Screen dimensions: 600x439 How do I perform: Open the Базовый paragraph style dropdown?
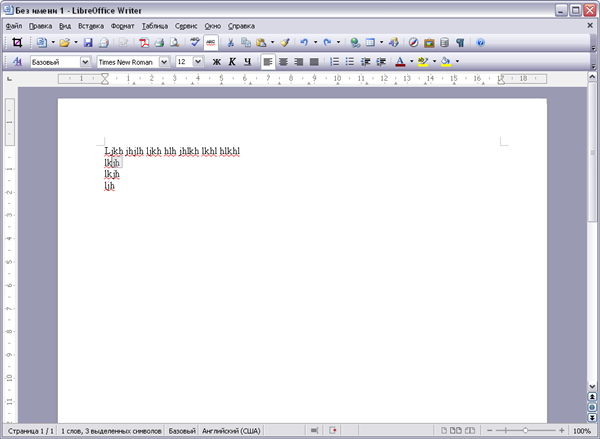[x=85, y=62]
